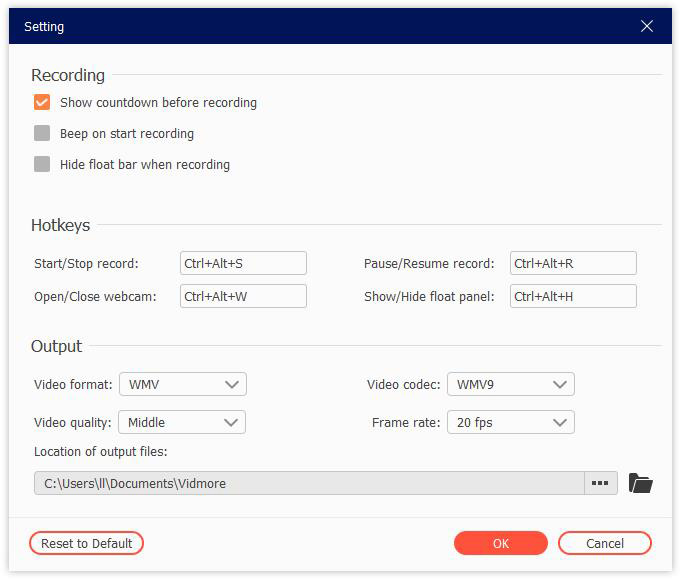Select the Show/Hide float panel hotkey field

pyautogui.click(x=572, y=296)
